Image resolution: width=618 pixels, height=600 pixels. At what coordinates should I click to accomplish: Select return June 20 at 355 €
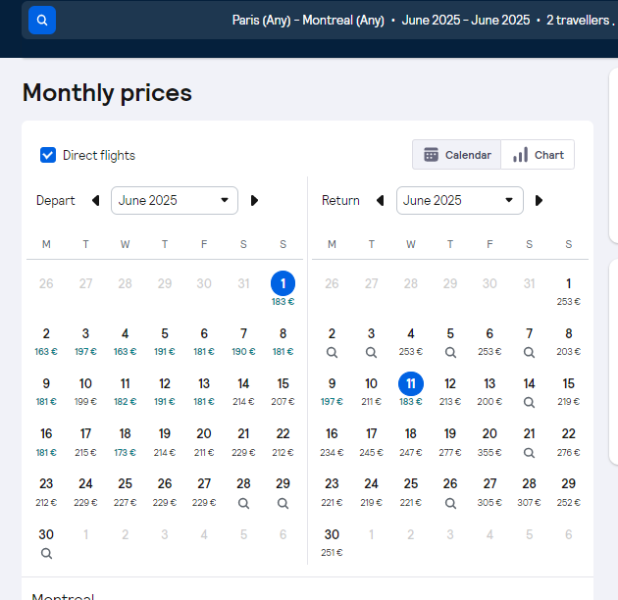pyautogui.click(x=490, y=442)
